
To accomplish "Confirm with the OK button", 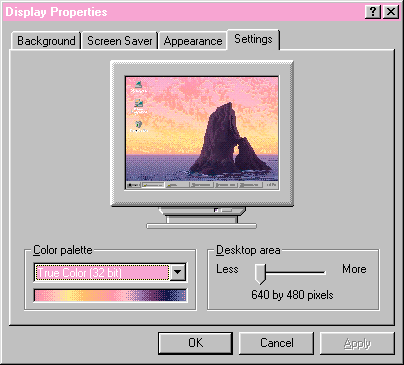I will click(195, 343).
